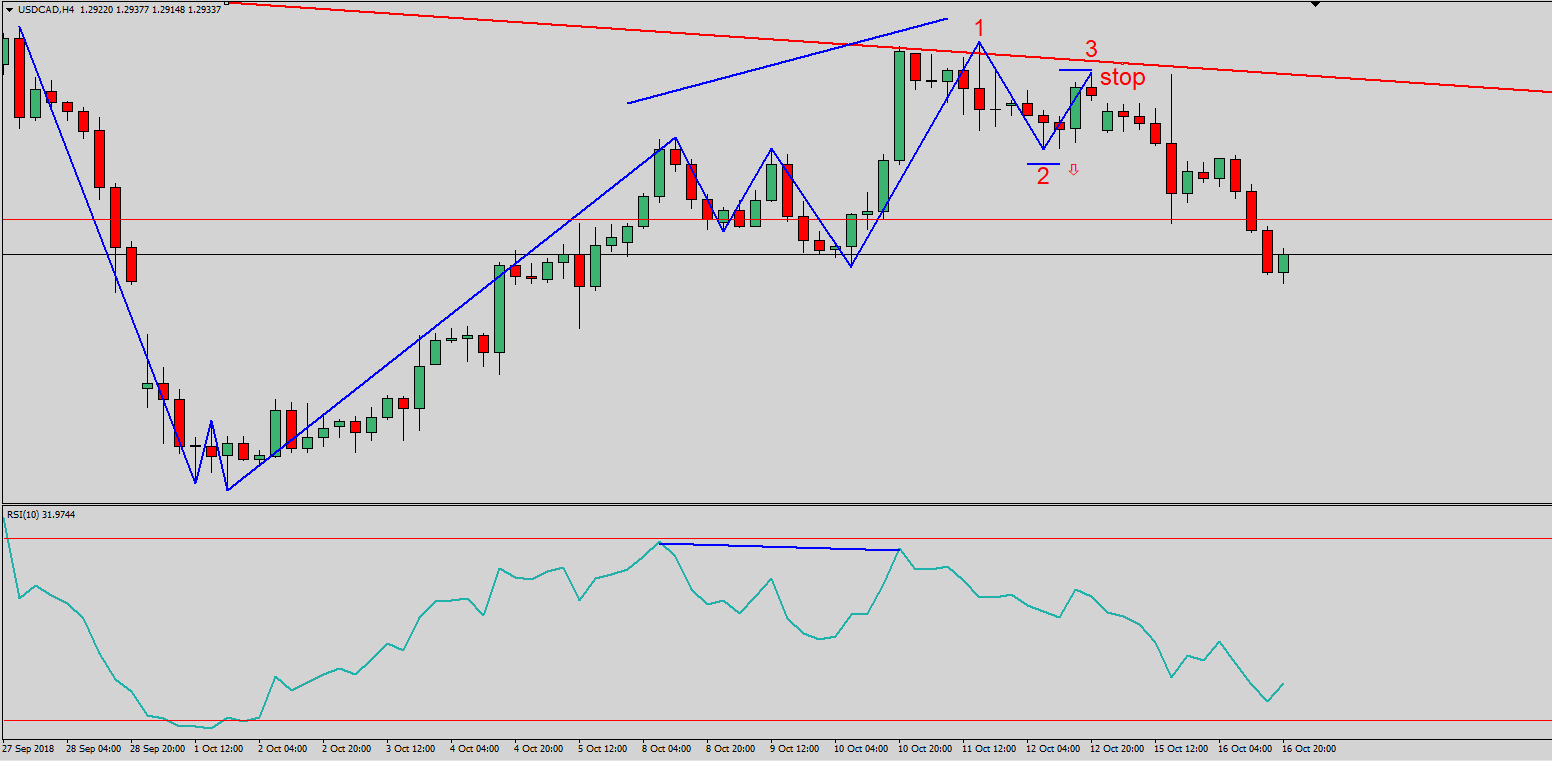Open the one-click trading arrow beside USDCAD,H4

pyautogui.click(x=9, y=9)
